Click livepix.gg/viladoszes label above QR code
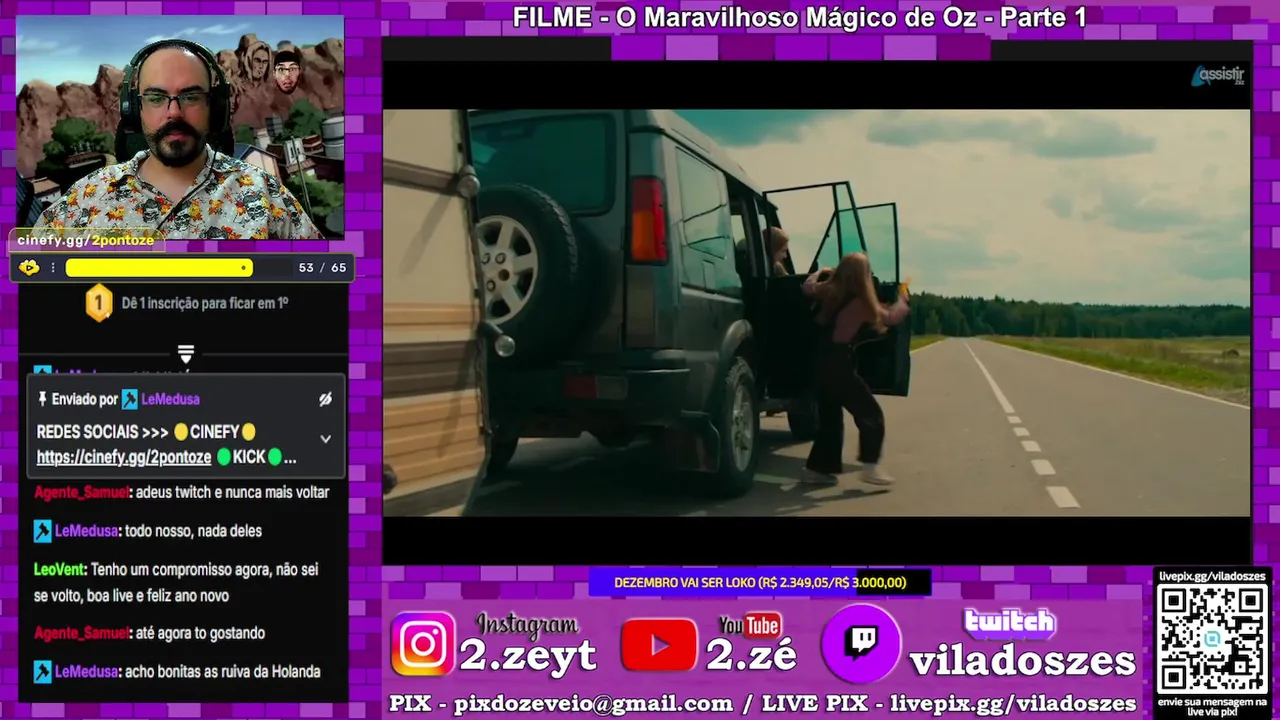Screen dimensions: 1280x720 (x=1212, y=577)
